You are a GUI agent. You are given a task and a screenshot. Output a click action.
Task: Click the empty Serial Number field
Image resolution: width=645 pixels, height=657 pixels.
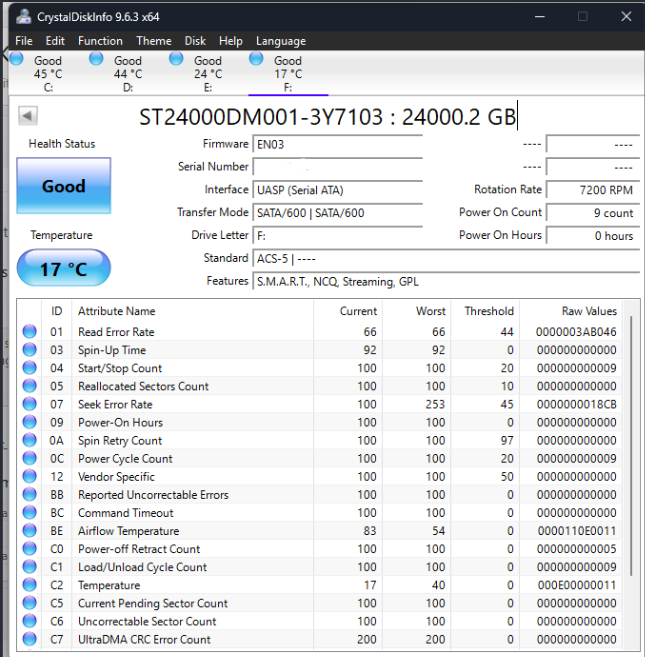pyautogui.click(x=337, y=167)
